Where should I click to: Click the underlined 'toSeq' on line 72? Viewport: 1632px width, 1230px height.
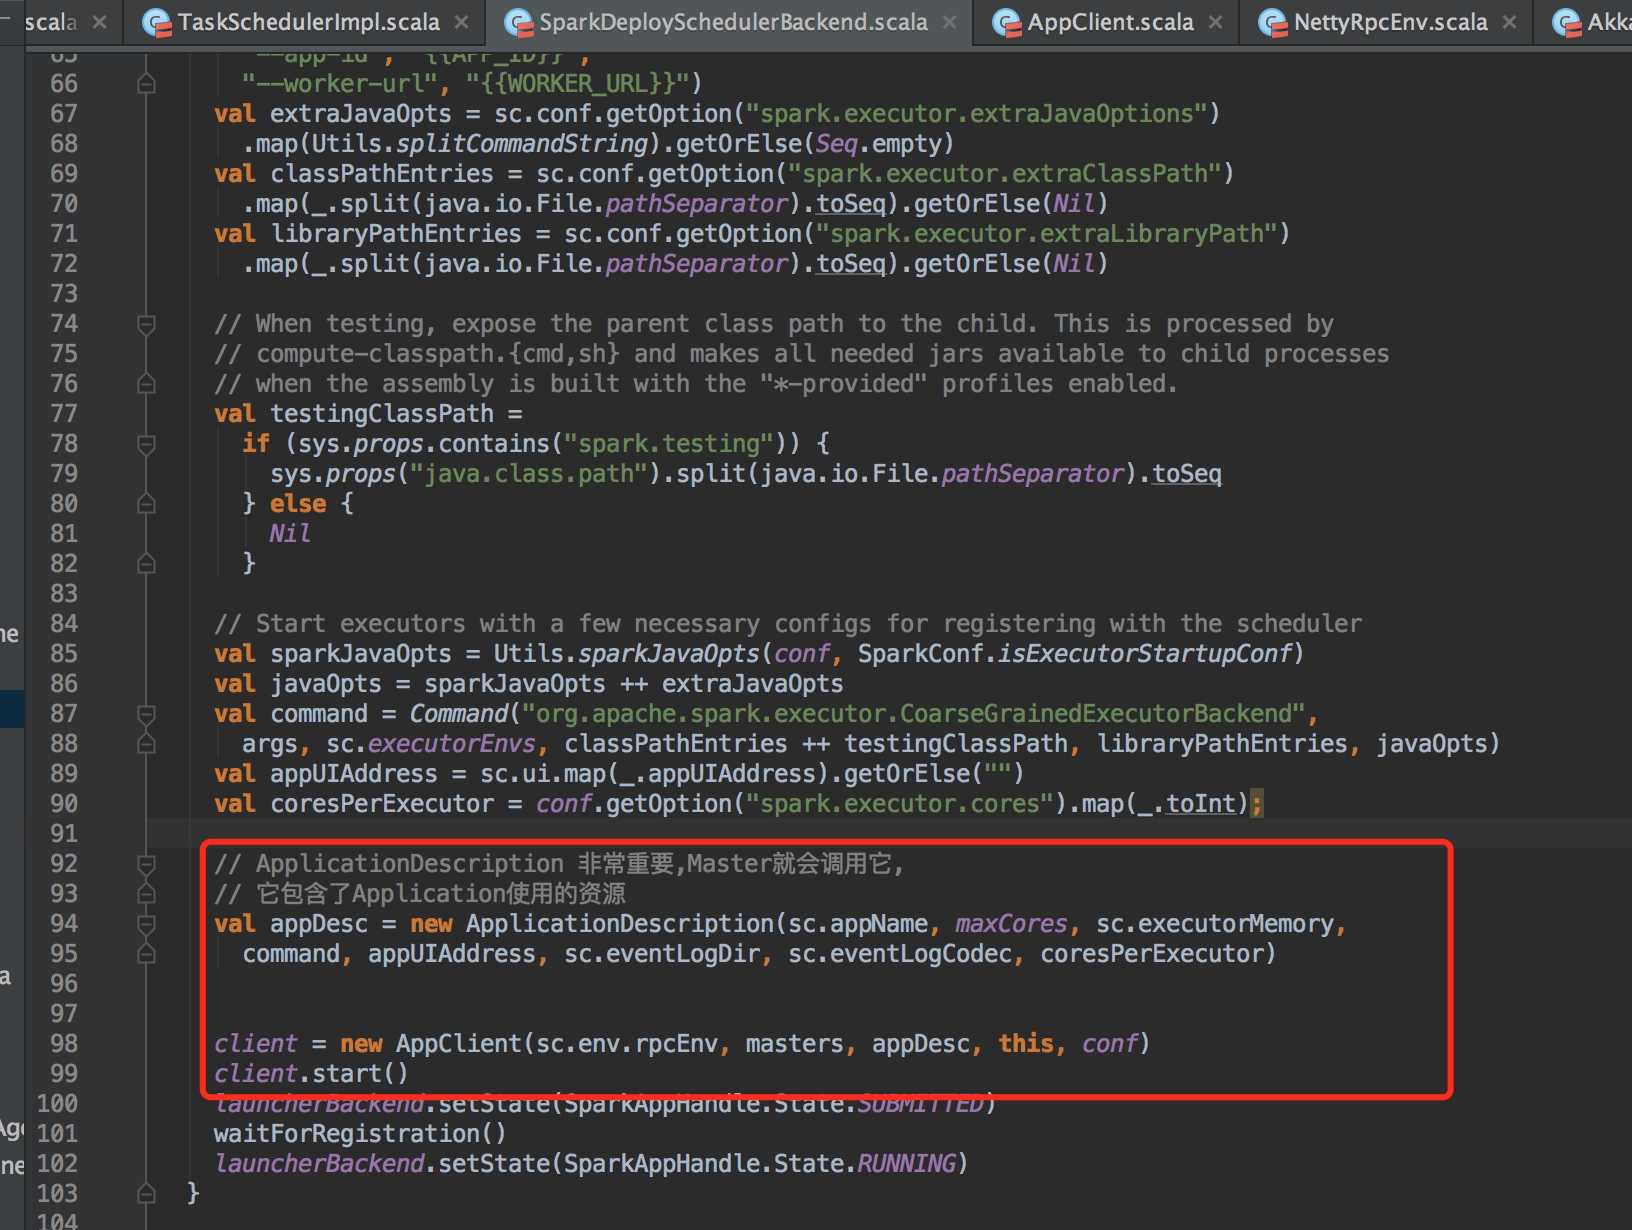tap(850, 264)
